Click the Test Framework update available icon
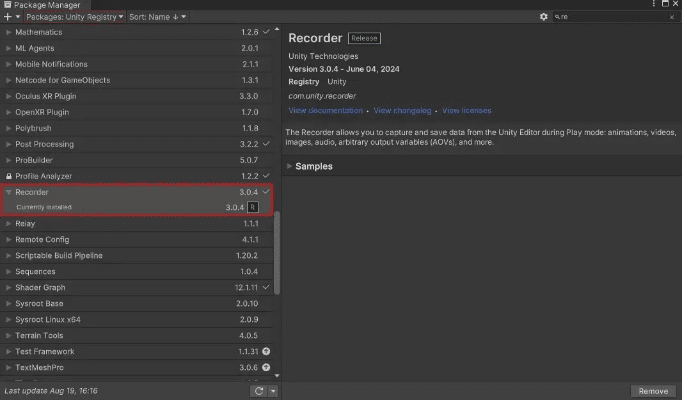682x400 pixels. point(267,352)
